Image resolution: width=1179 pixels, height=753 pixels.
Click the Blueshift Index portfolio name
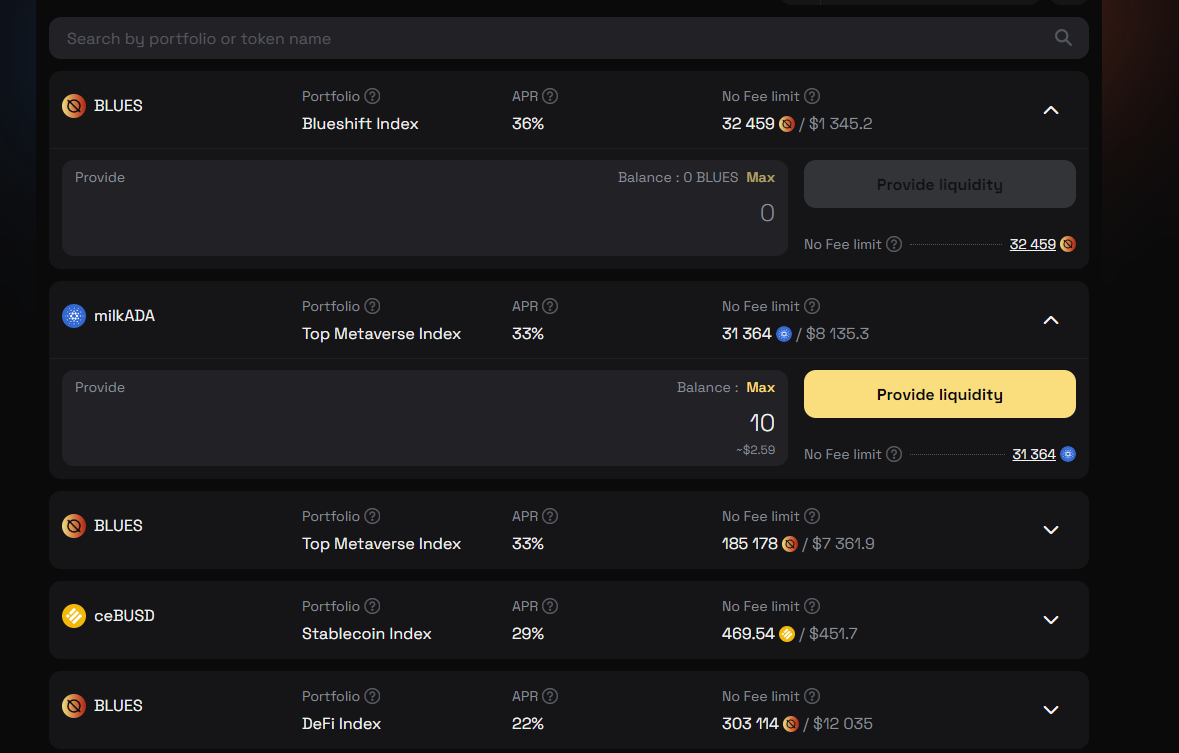pyautogui.click(x=360, y=124)
